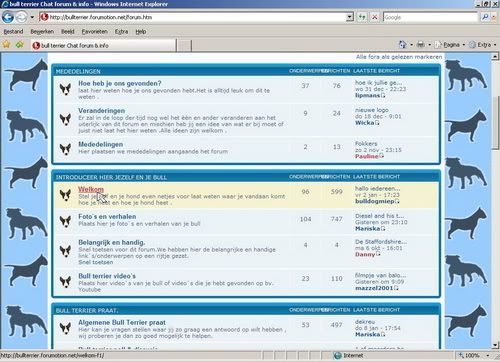Click the Google search magnifier icon
Image resolution: width=500 pixels, height=362 pixels.
tap(485, 17)
